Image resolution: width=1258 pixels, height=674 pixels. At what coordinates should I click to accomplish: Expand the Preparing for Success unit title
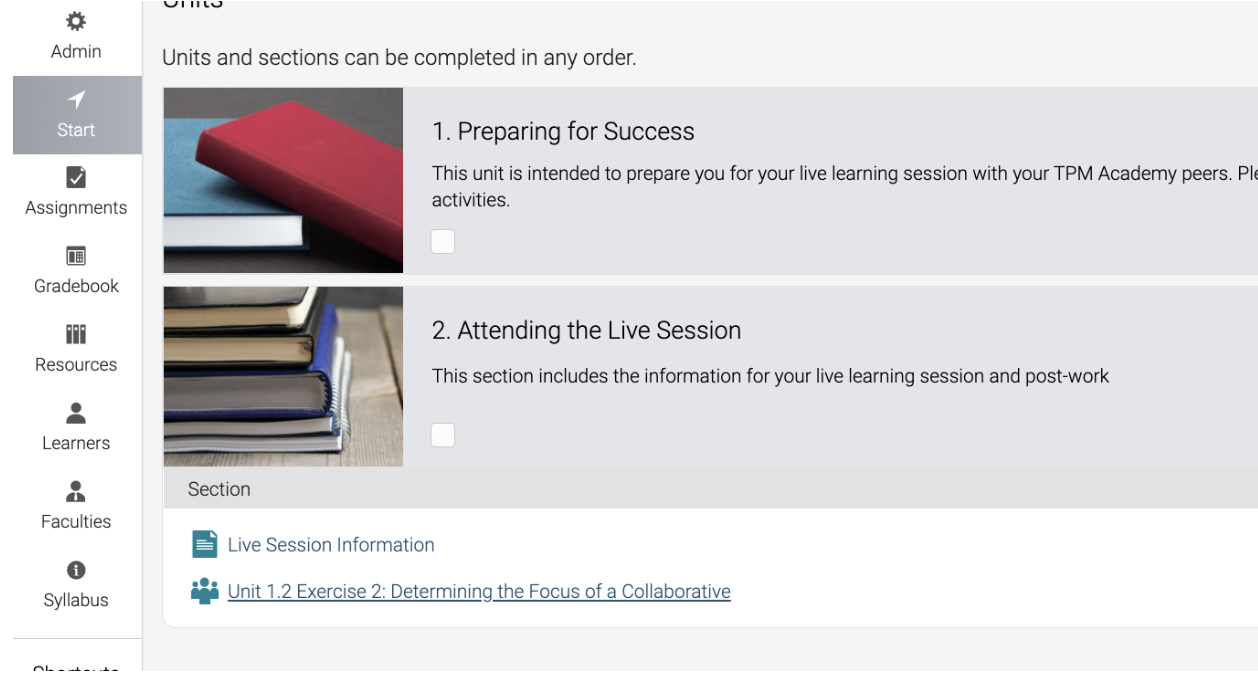click(563, 131)
